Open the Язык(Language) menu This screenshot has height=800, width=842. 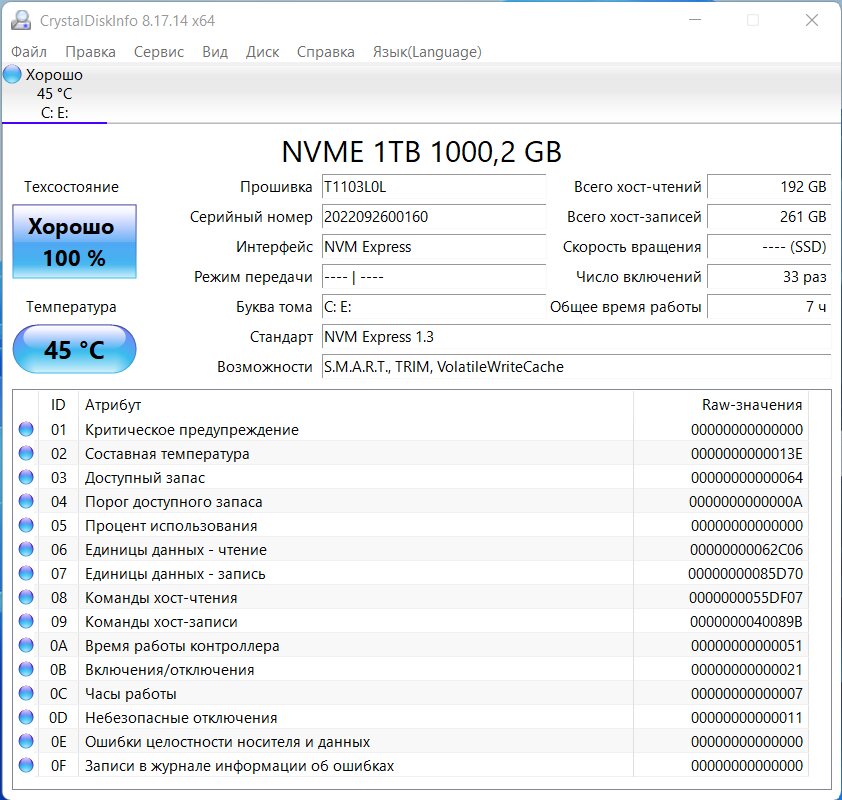(x=427, y=52)
